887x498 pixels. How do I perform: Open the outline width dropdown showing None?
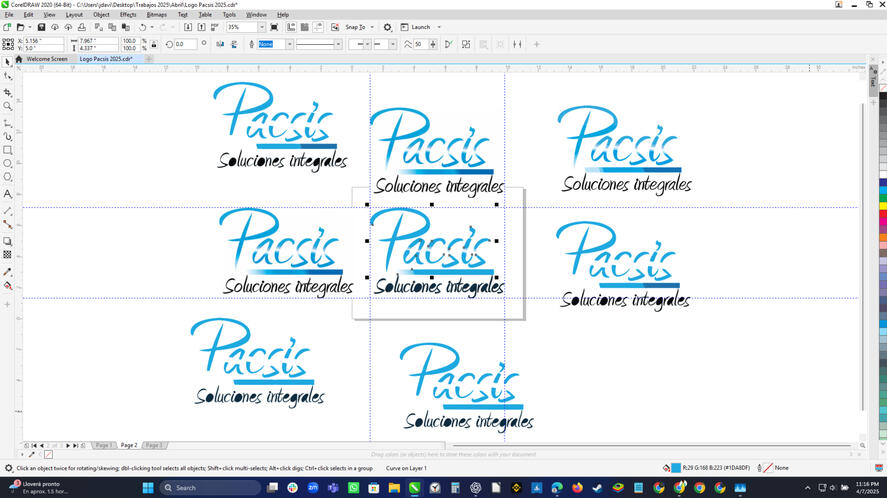click(x=290, y=44)
